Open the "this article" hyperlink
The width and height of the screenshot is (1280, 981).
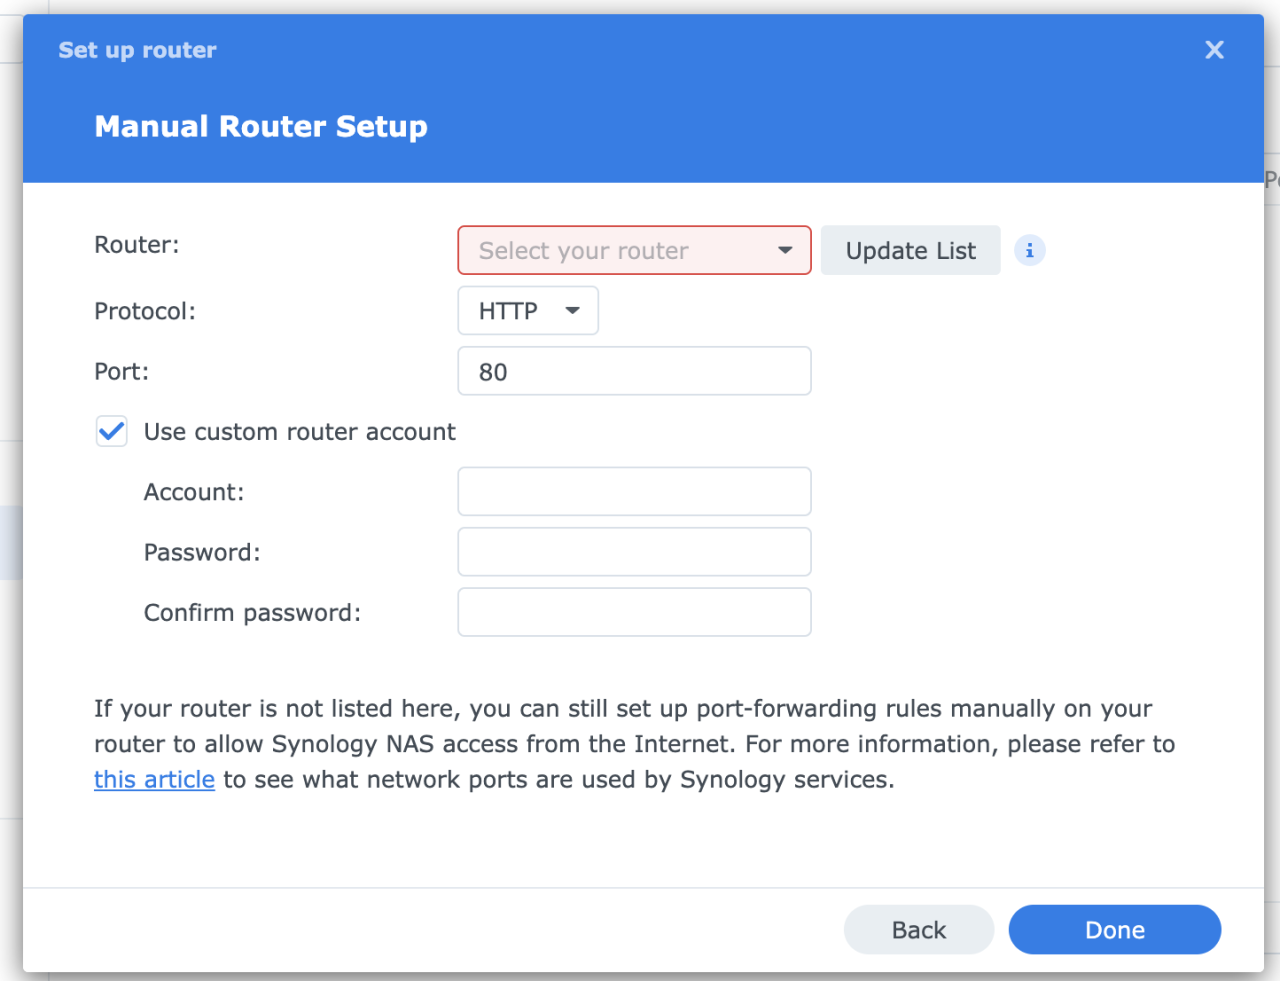[154, 779]
